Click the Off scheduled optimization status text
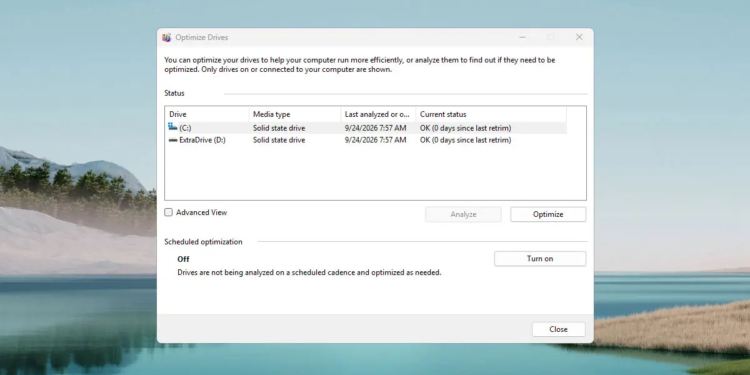750x375 pixels. click(x=183, y=259)
